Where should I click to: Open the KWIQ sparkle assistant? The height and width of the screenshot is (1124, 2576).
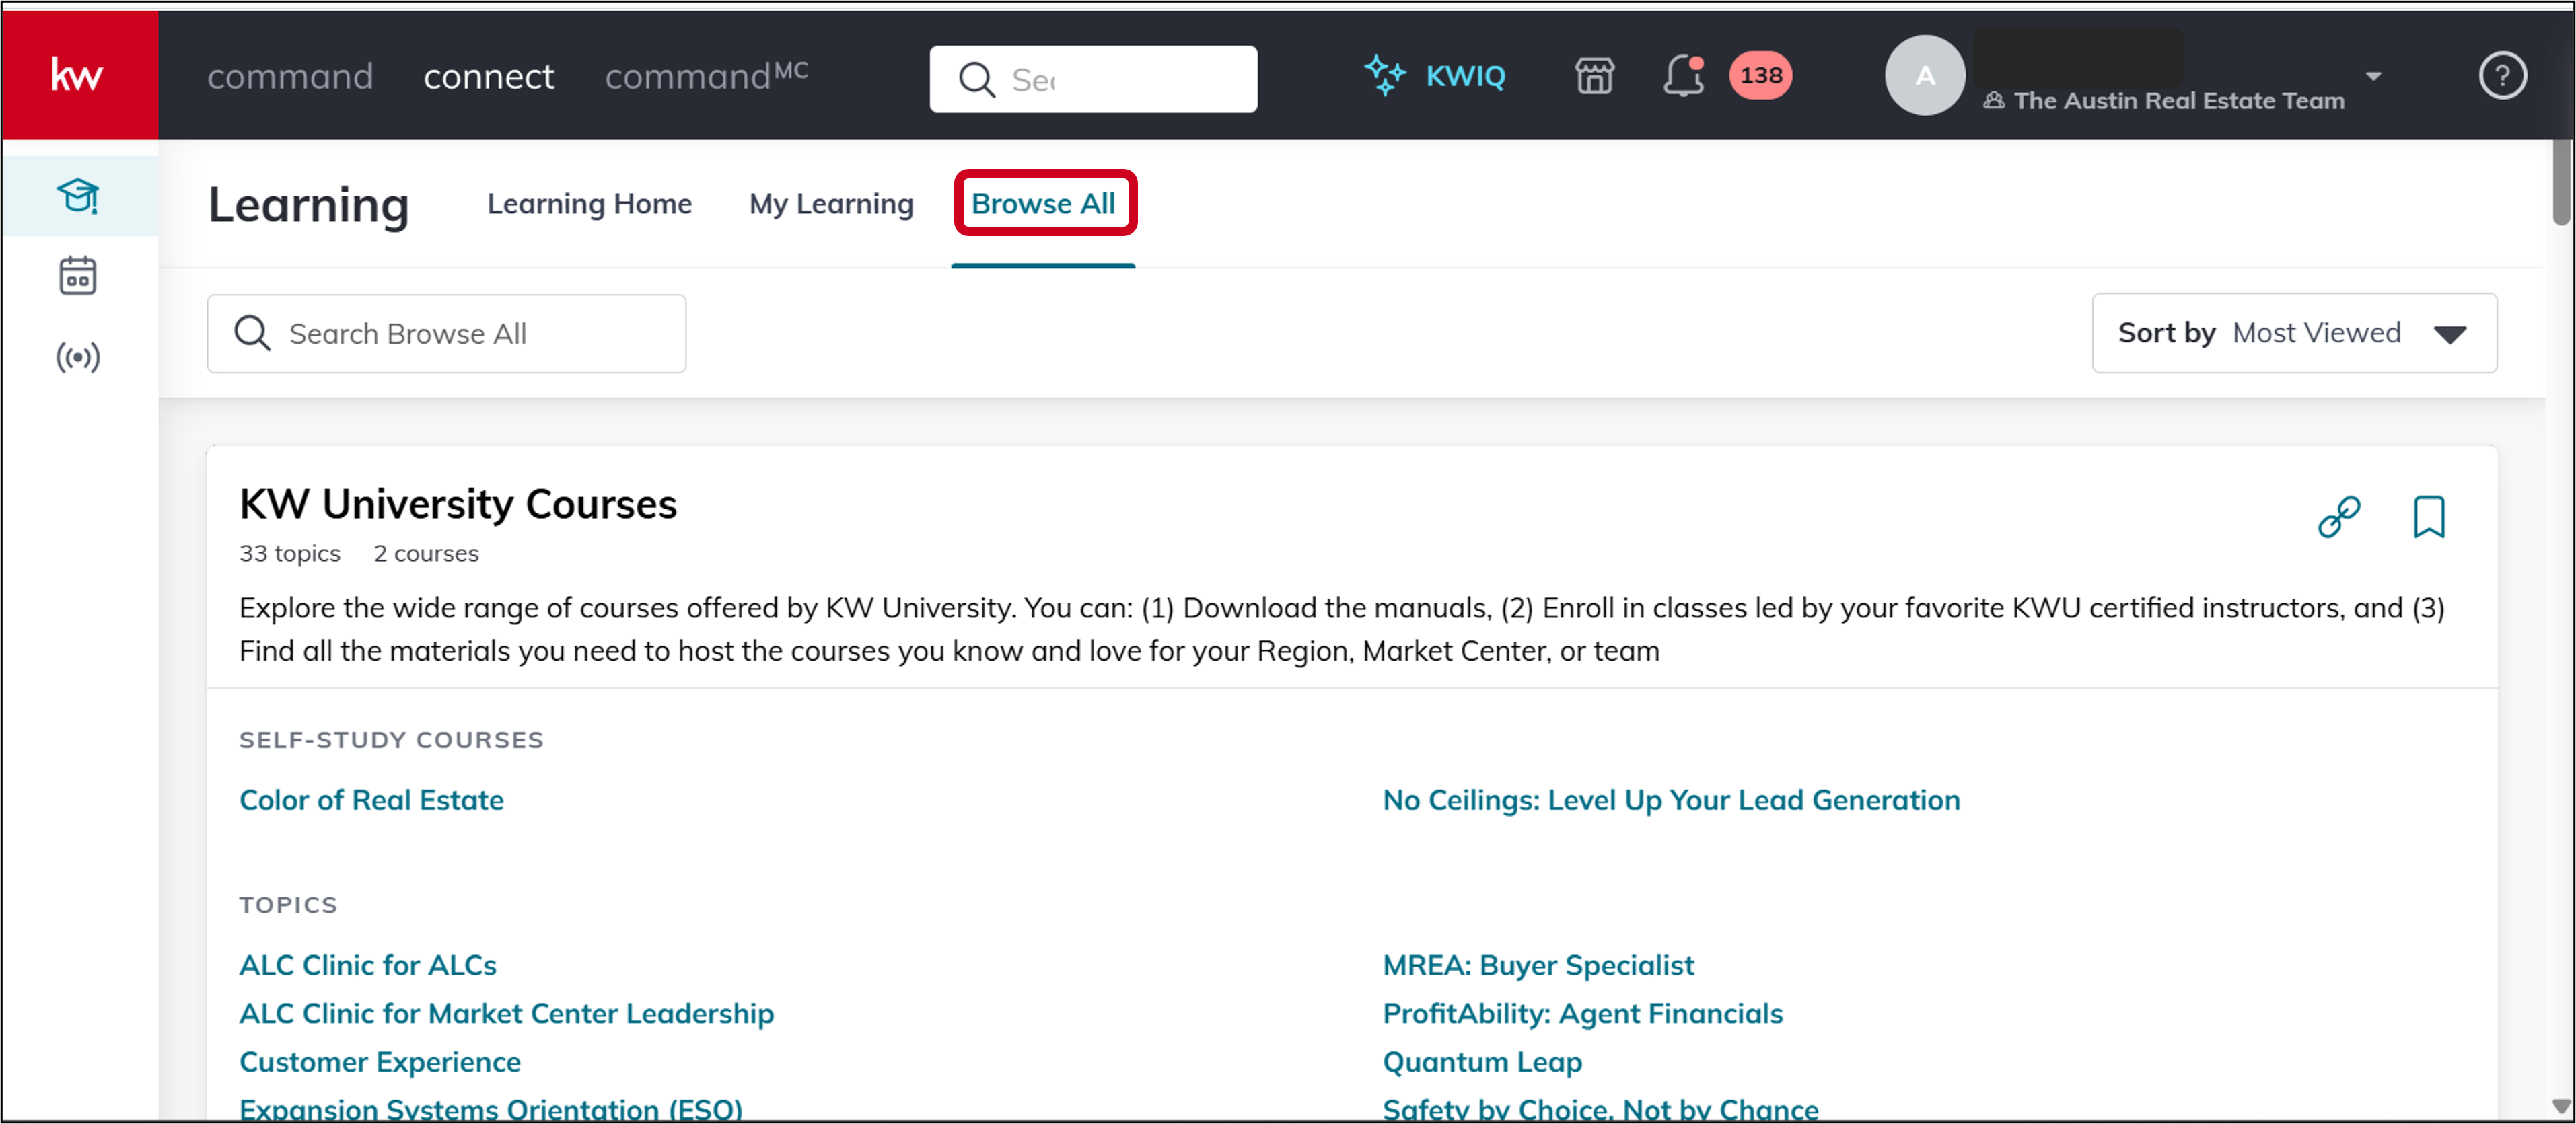coord(1435,76)
